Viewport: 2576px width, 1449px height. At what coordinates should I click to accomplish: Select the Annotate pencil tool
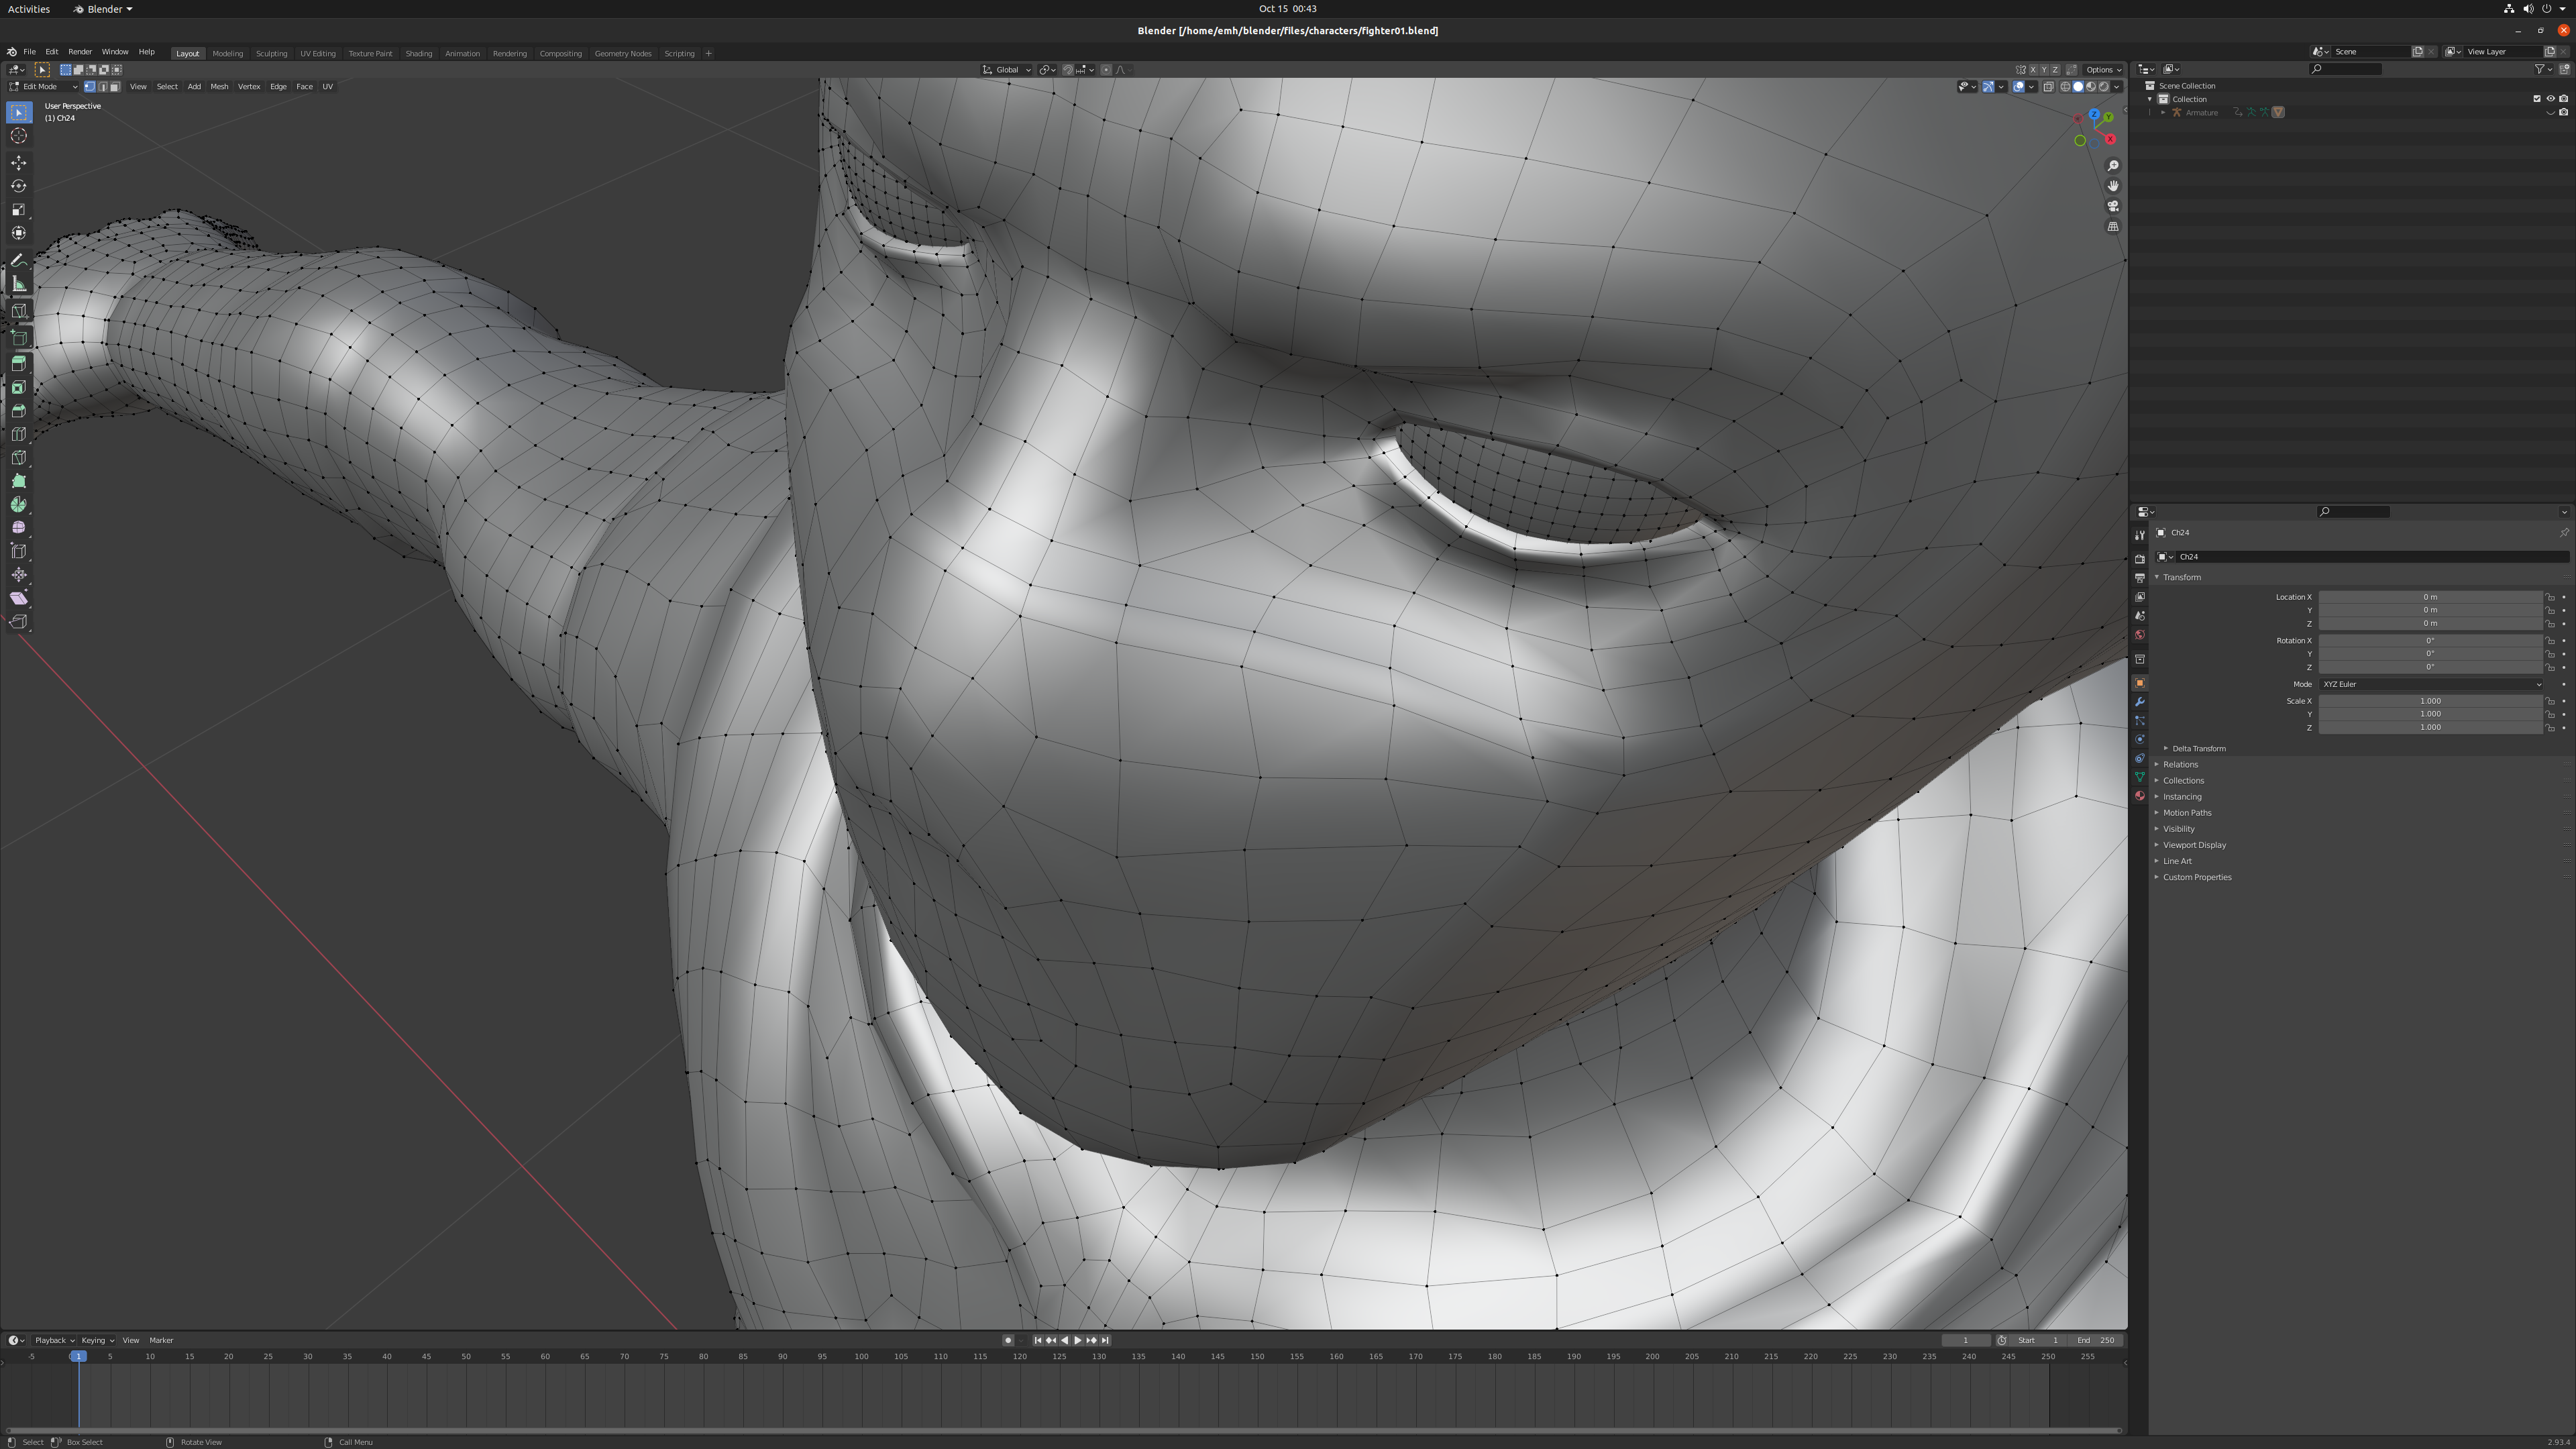[19, 260]
